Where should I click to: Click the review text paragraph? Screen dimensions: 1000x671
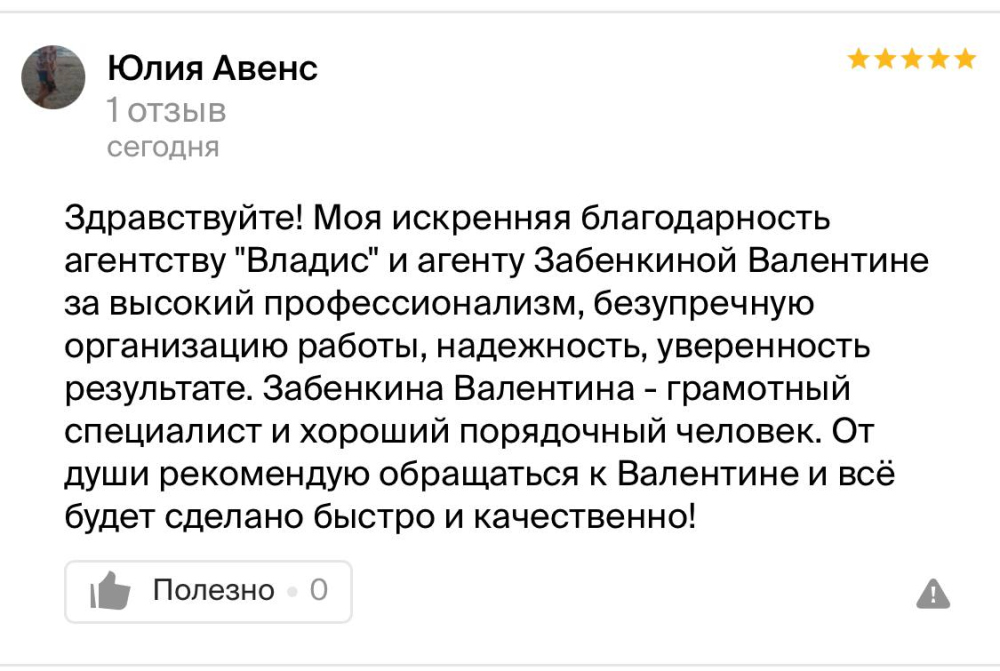point(496,367)
